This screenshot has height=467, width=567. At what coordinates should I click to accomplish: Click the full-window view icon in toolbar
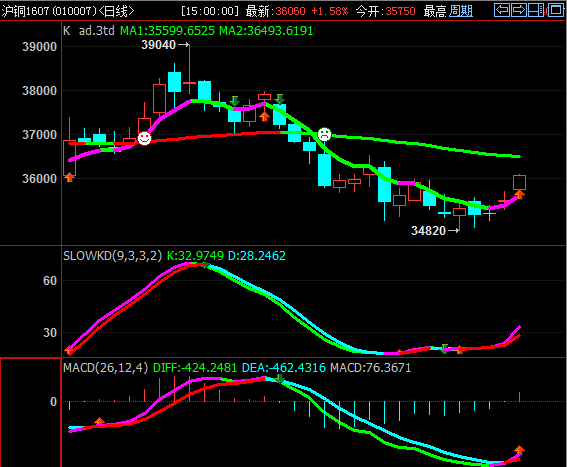click(x=555, y=10)
